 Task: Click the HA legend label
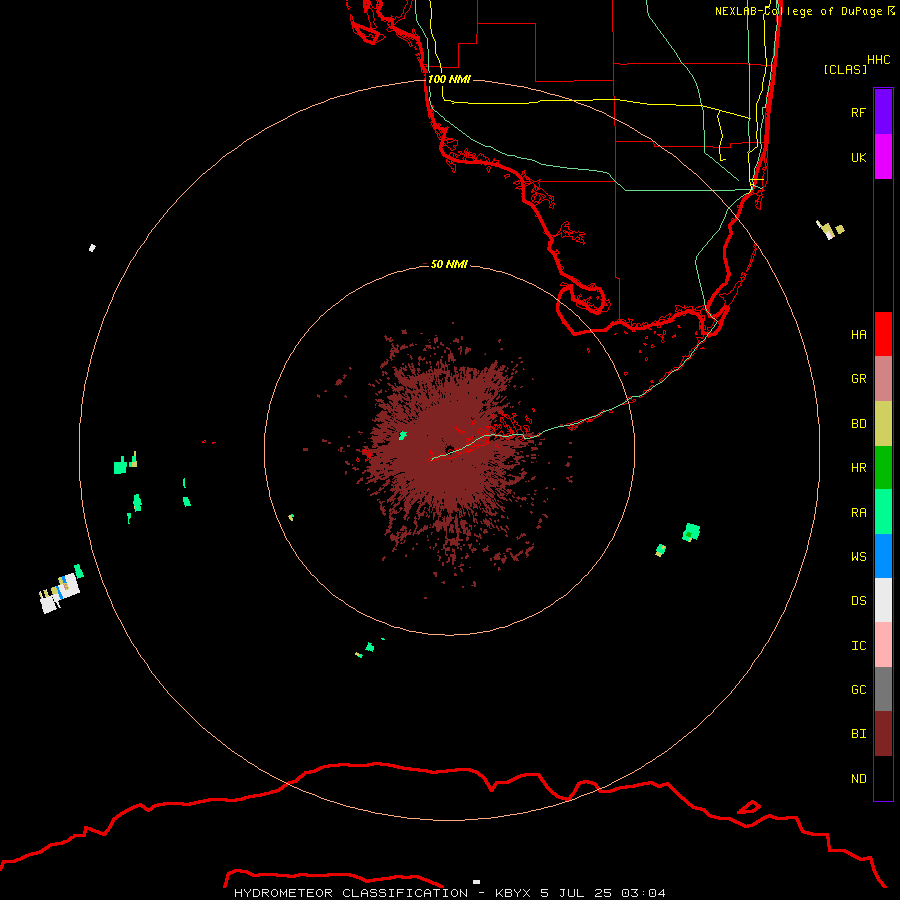(x=858, y=335)
